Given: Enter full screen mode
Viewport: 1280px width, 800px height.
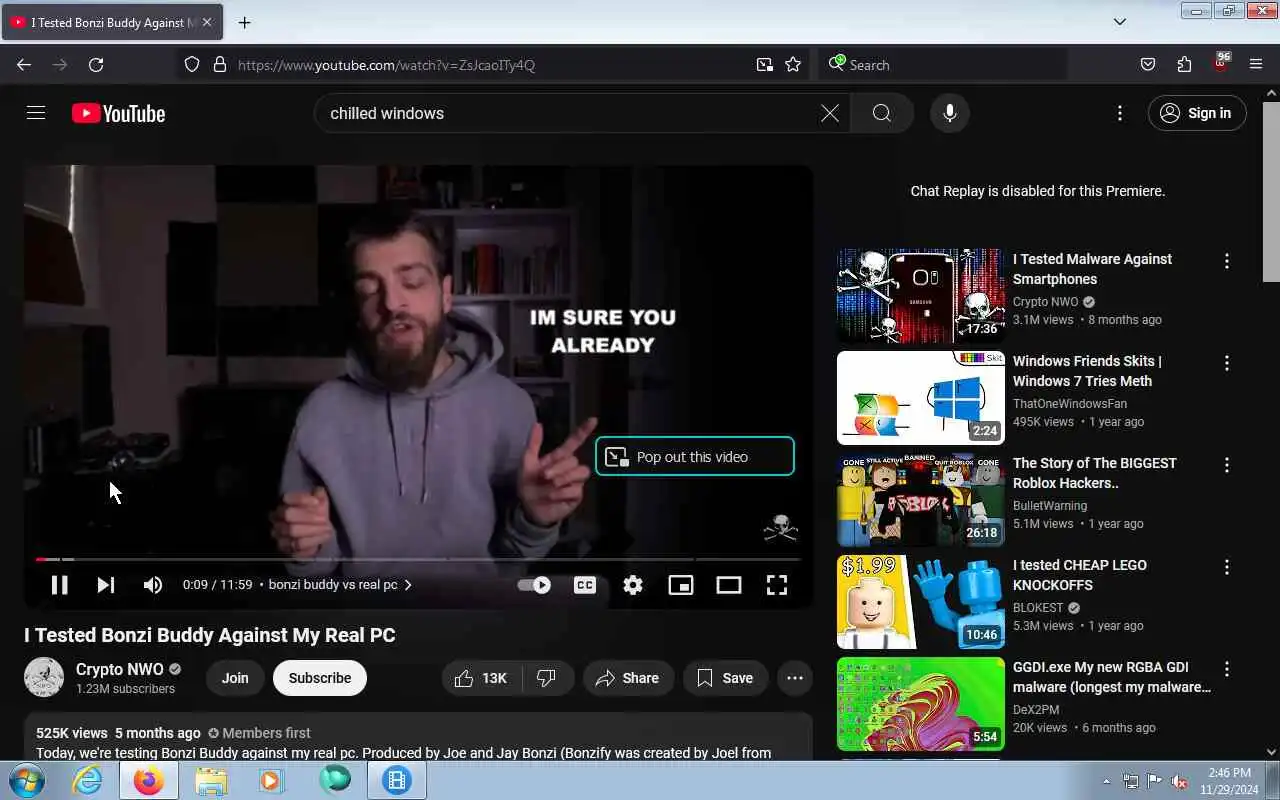Looking at the screenshot, I should click(777, 585).
